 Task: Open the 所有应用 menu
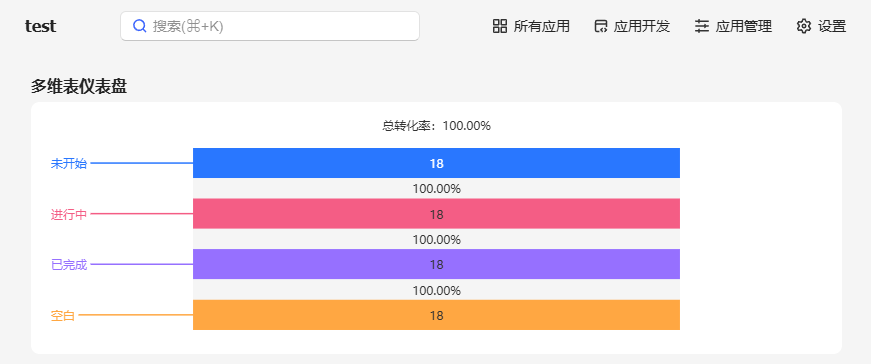click(x=532, y=26)
